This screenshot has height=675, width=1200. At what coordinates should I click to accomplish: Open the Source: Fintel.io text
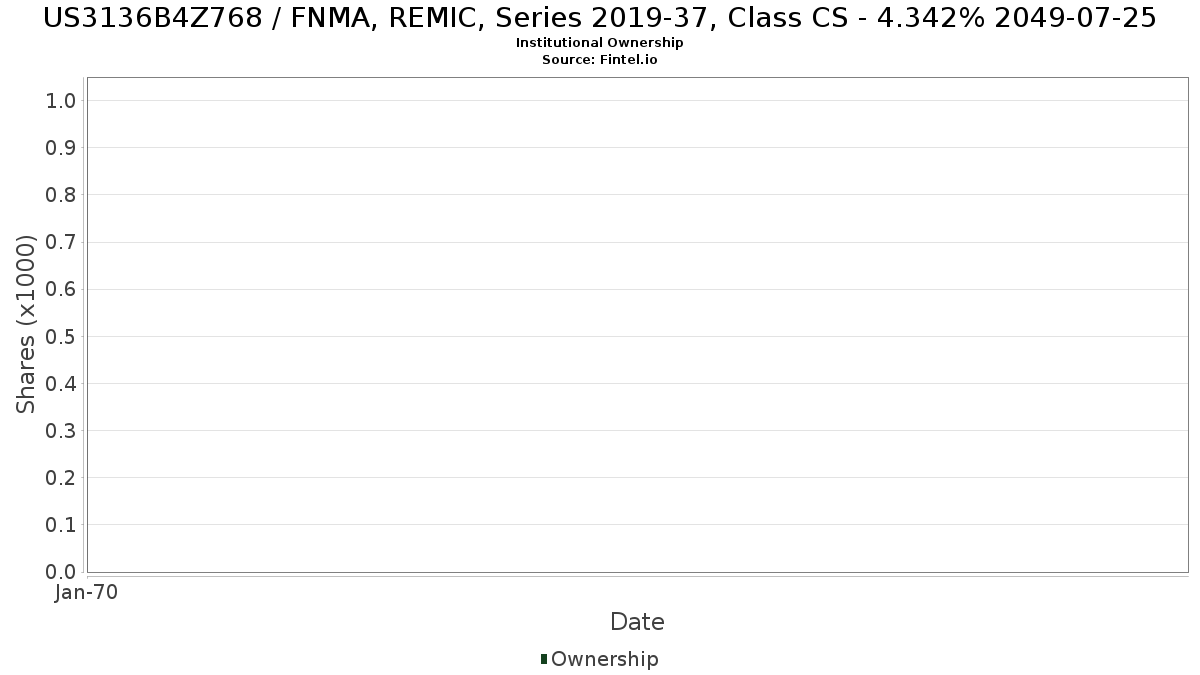pyautogui.click(x=600, y=60)
